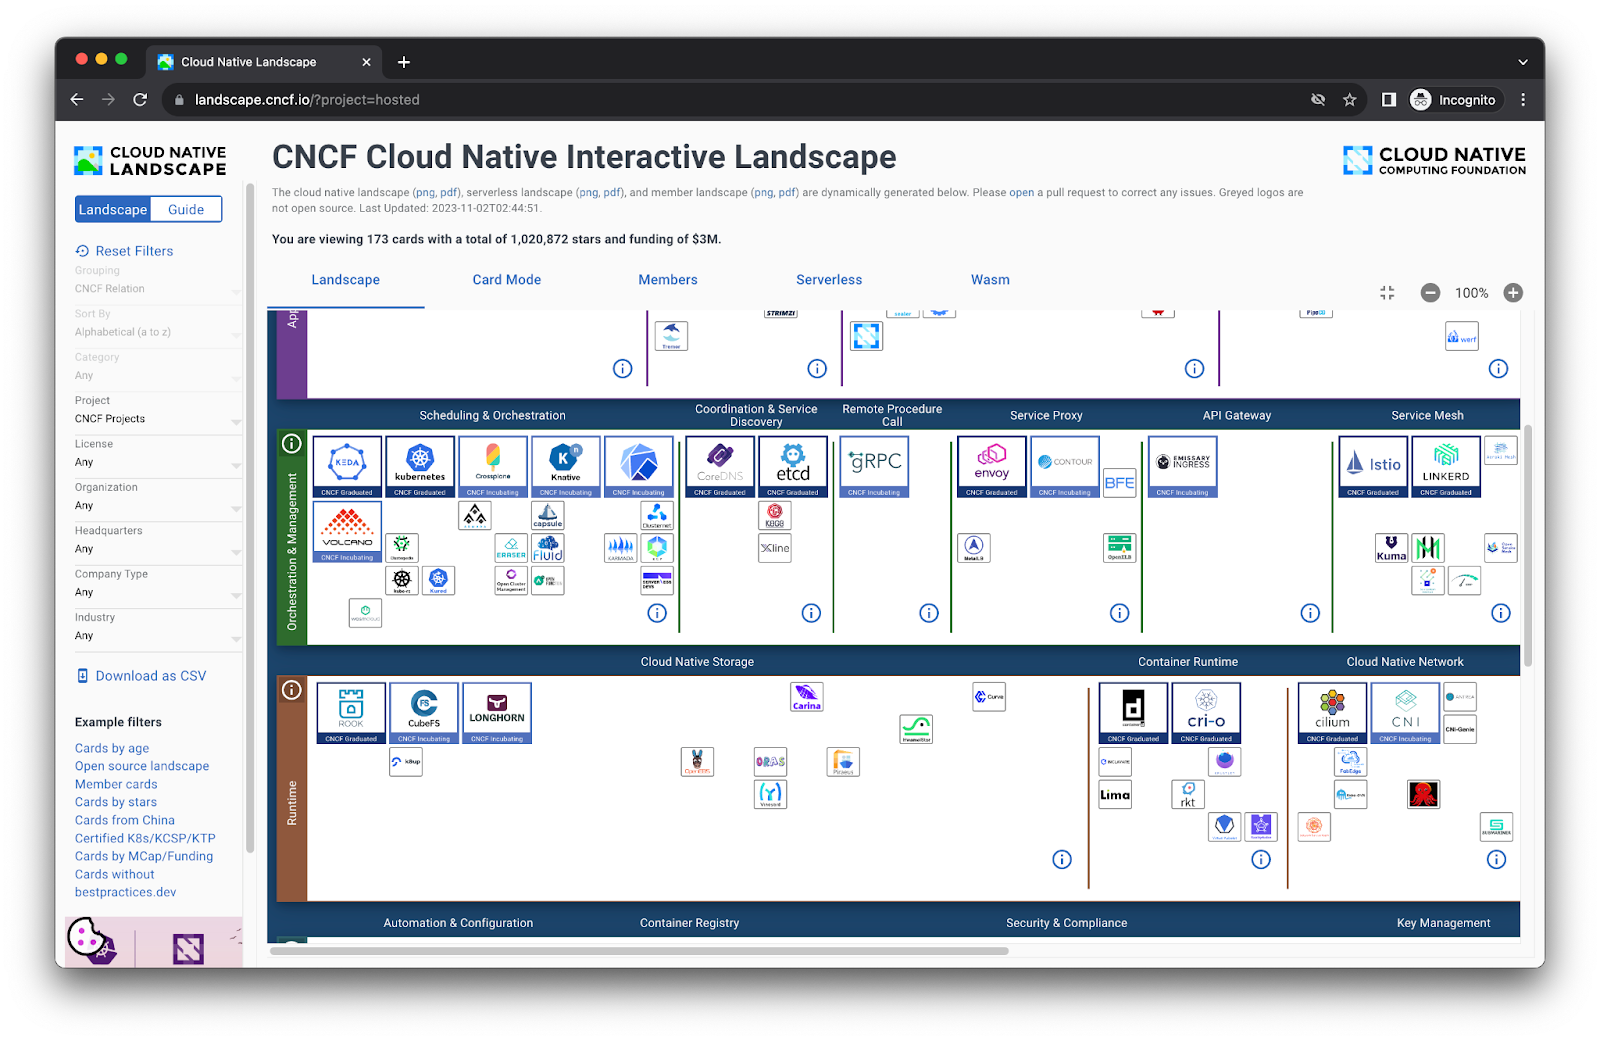Image resolution: width=1600 pixels, height=1041 pixels.
Task: Select the Members tab
Action: [668, 280]
